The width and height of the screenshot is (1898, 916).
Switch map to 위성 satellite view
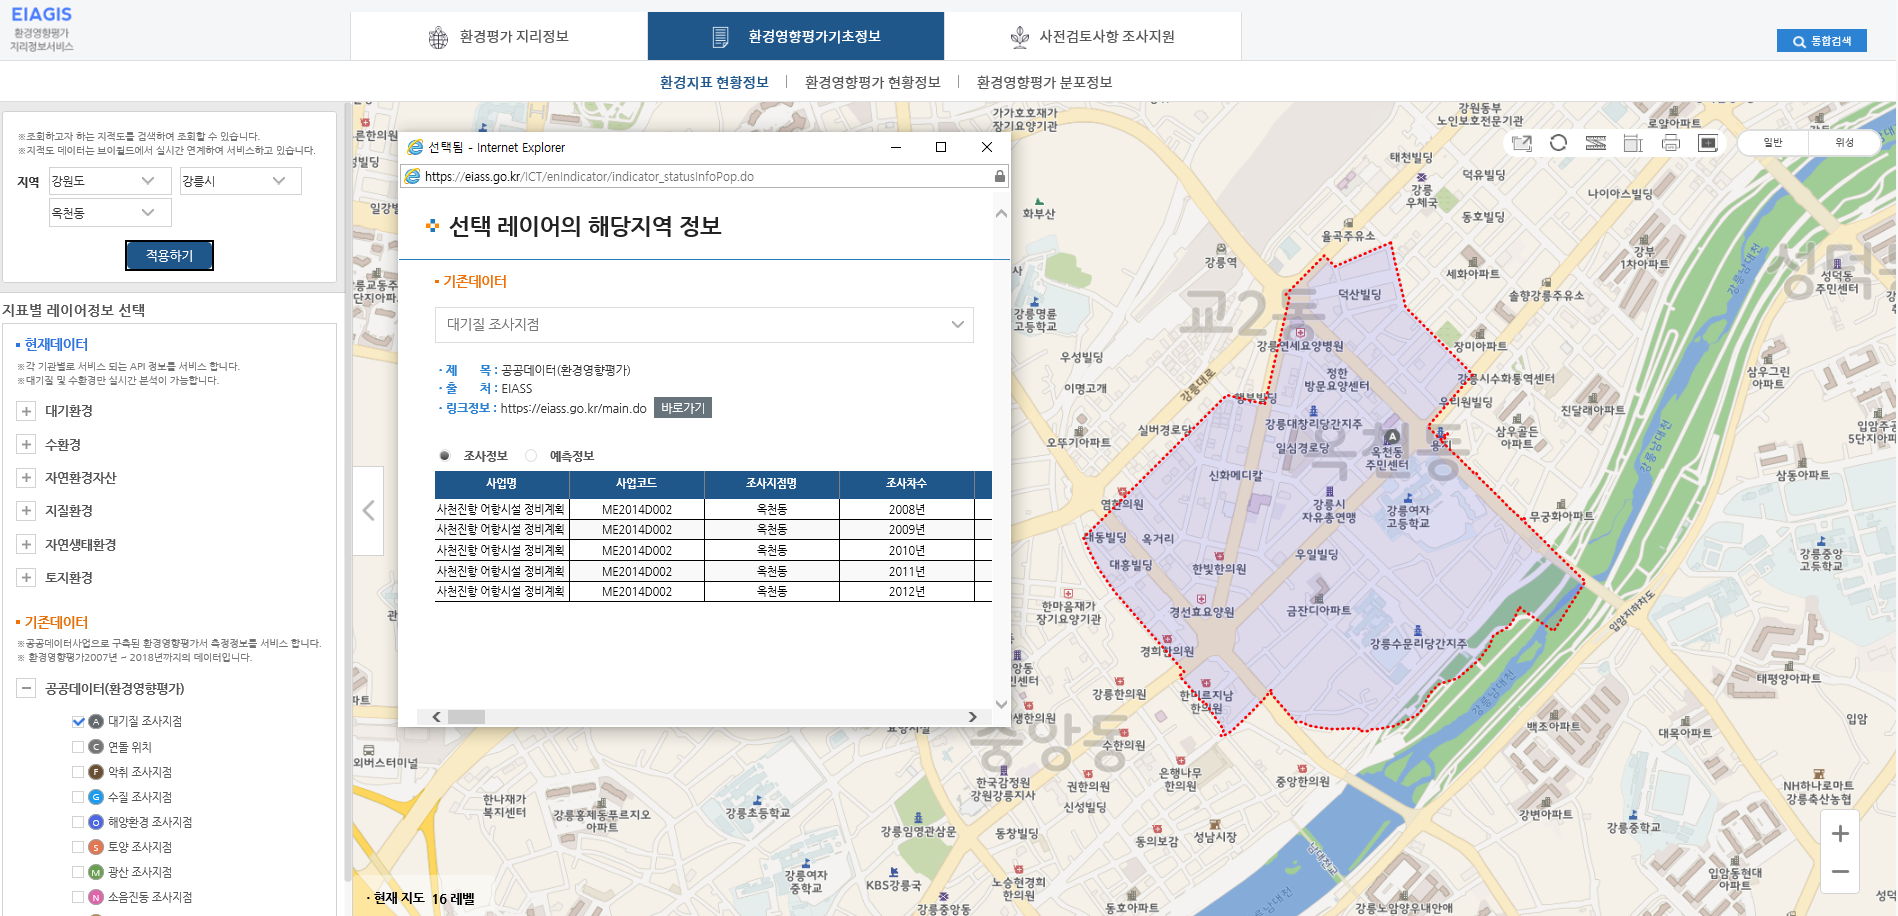1844,143
